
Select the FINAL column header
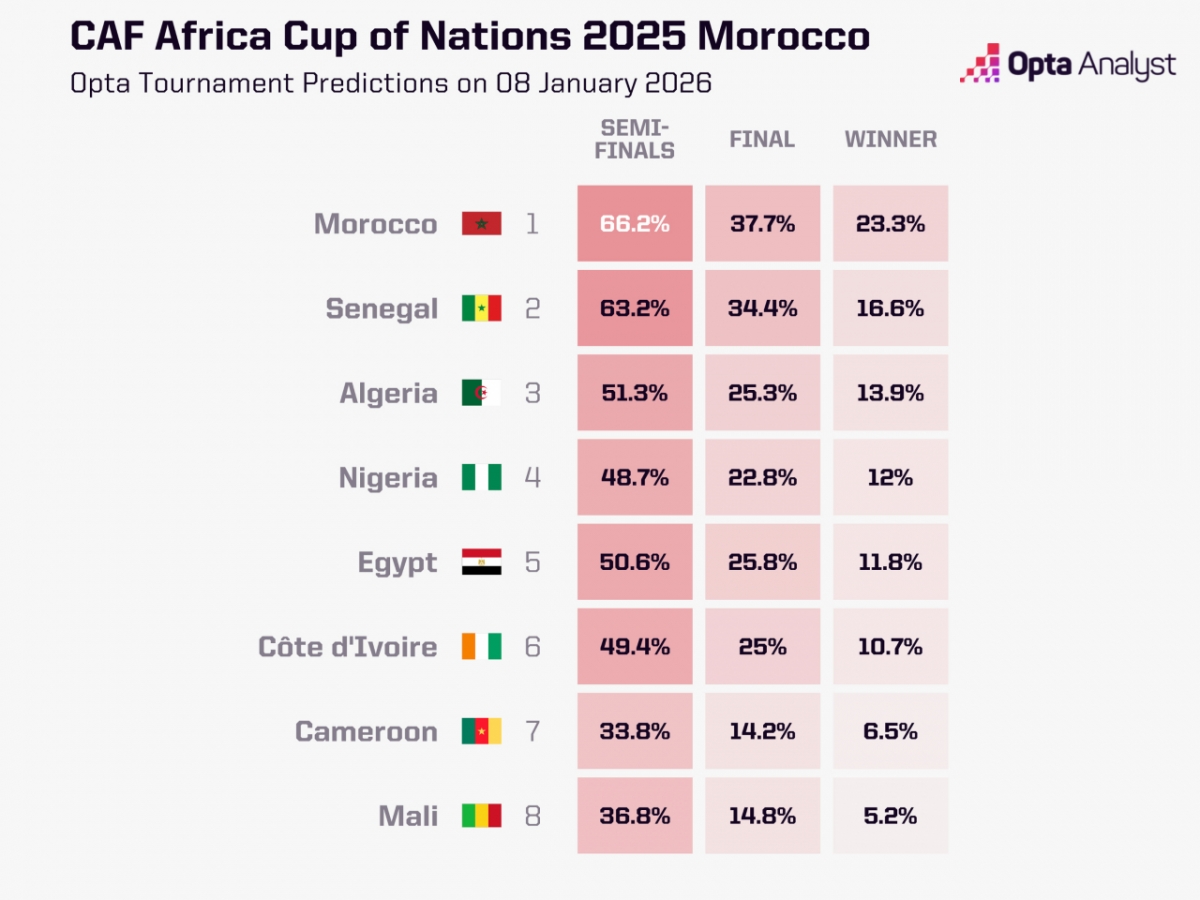click(762, 139)
